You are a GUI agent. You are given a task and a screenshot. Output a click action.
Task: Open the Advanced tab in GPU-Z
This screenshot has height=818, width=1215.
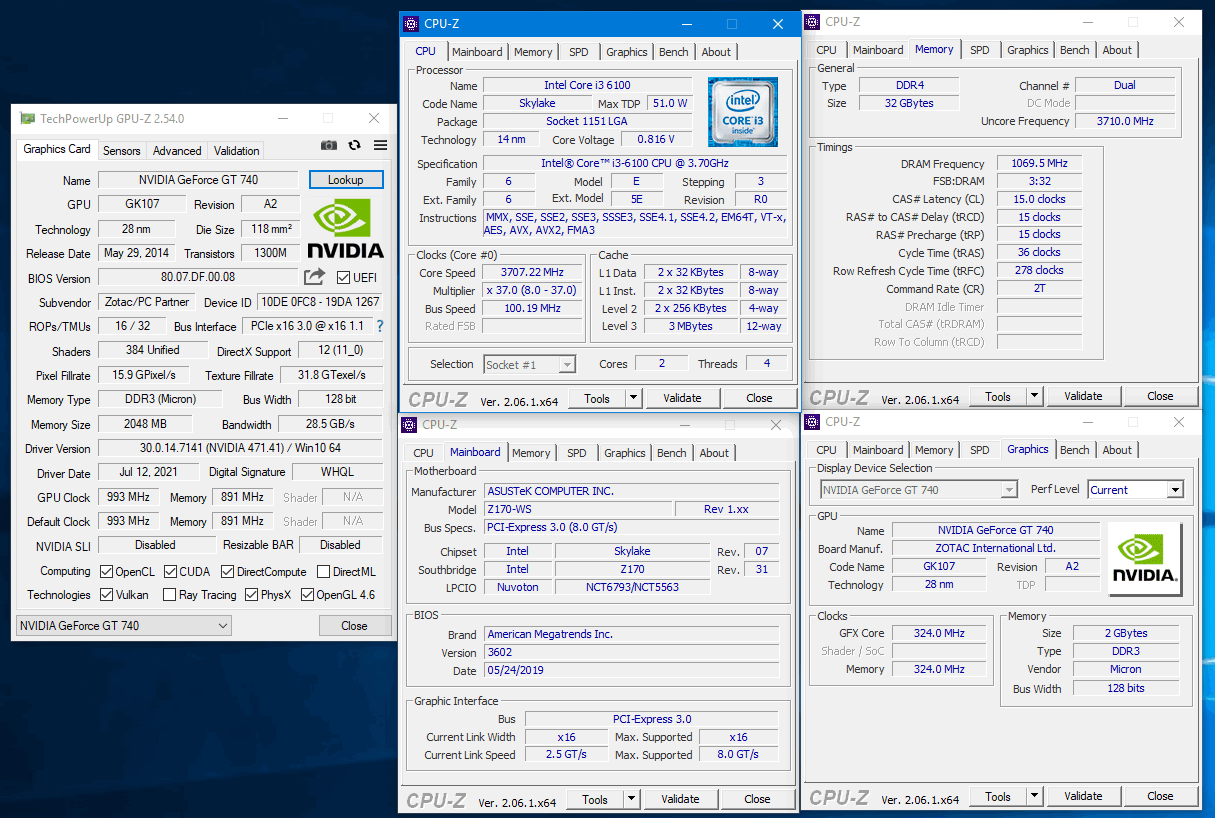[177, 151]
